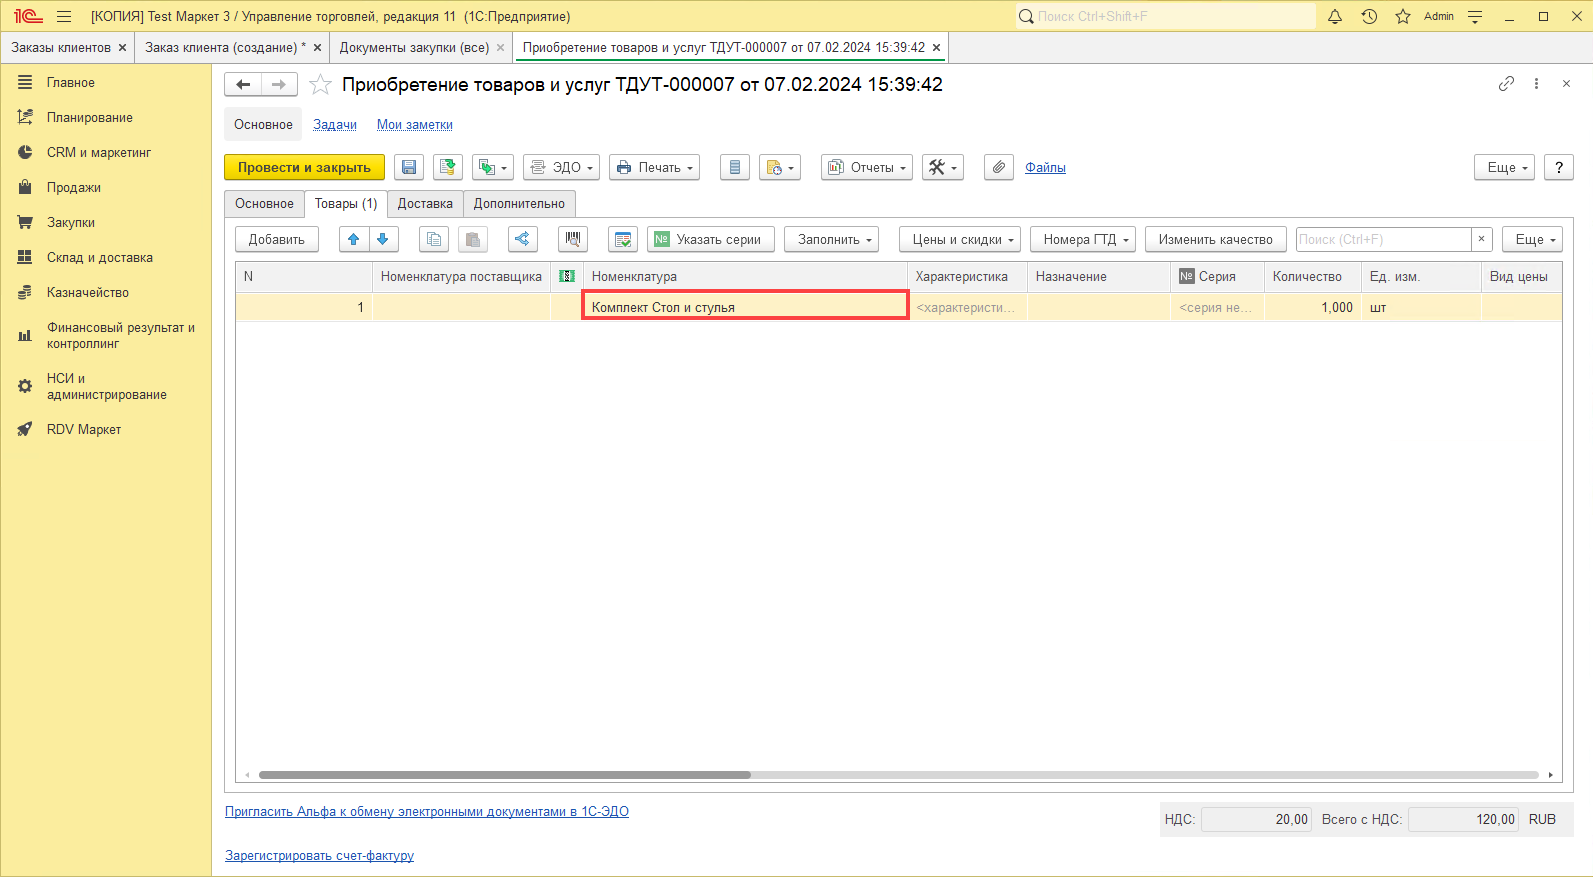Image resolution: width=1593 pixels, height=877 pixels.
Task: Open the Зарегистрировать счет-фактуру link
Action: (x=319, y=856)
